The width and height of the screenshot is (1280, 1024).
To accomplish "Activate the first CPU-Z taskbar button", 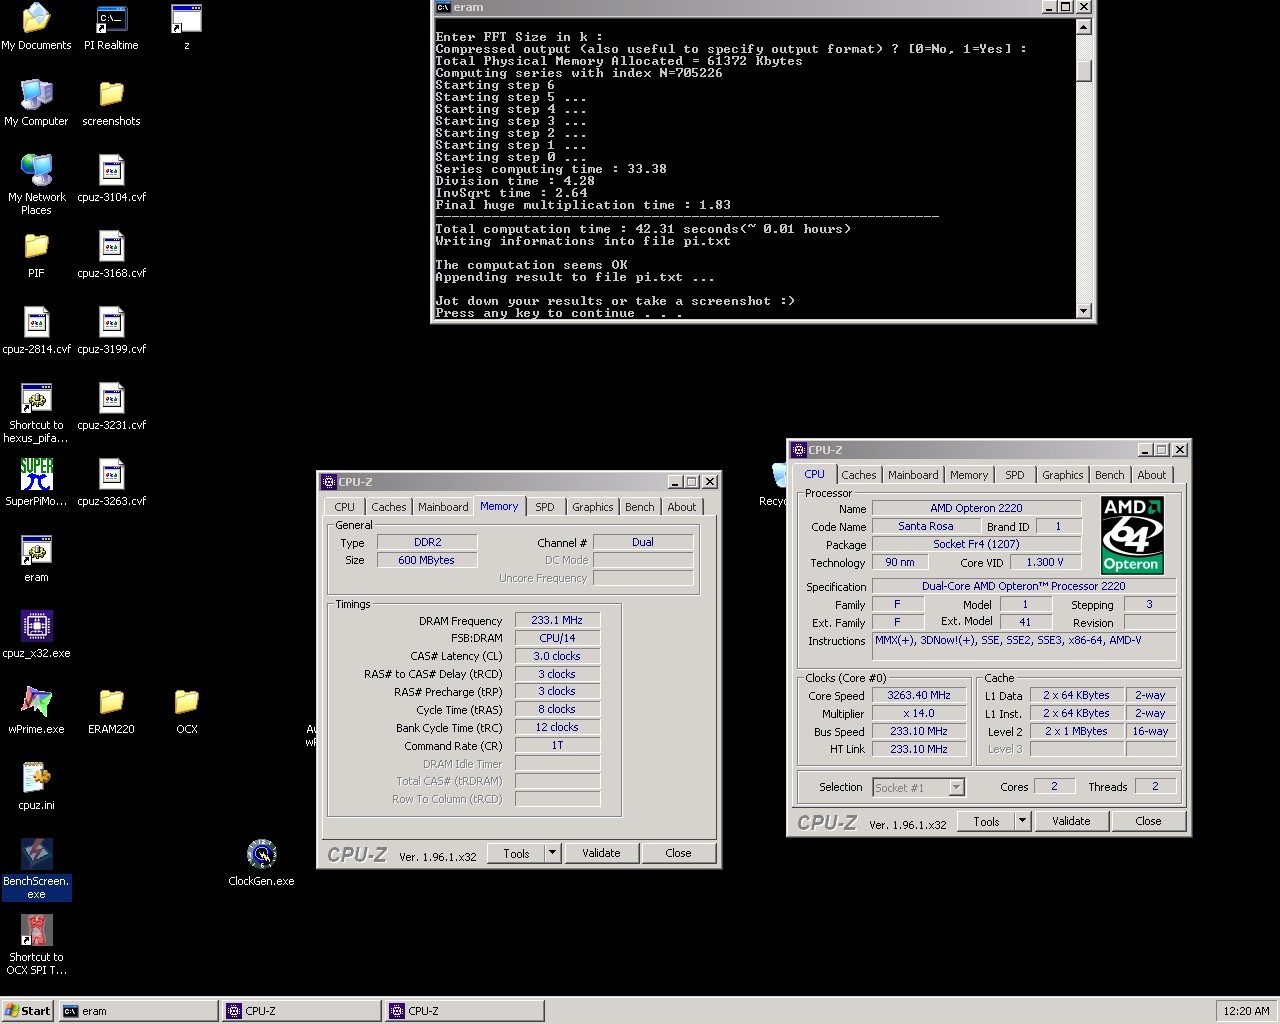I will [x=301, y=1011].
